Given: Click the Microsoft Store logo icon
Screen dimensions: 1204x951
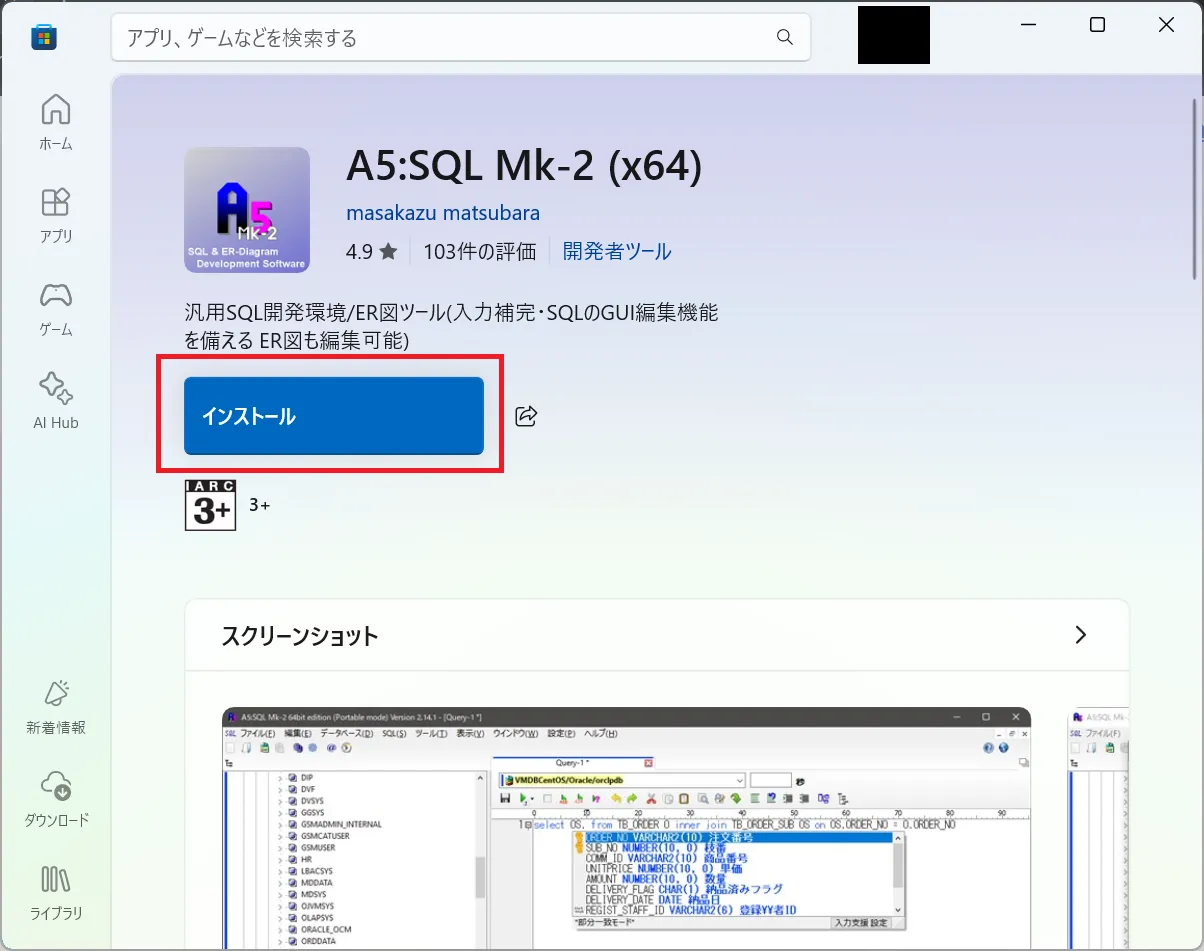Looking at the screenshot, I should 44,38.
